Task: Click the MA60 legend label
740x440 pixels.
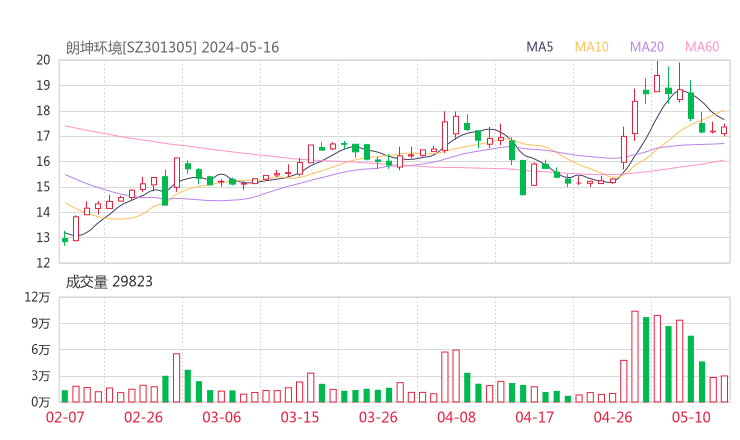Action: point(702,47)
